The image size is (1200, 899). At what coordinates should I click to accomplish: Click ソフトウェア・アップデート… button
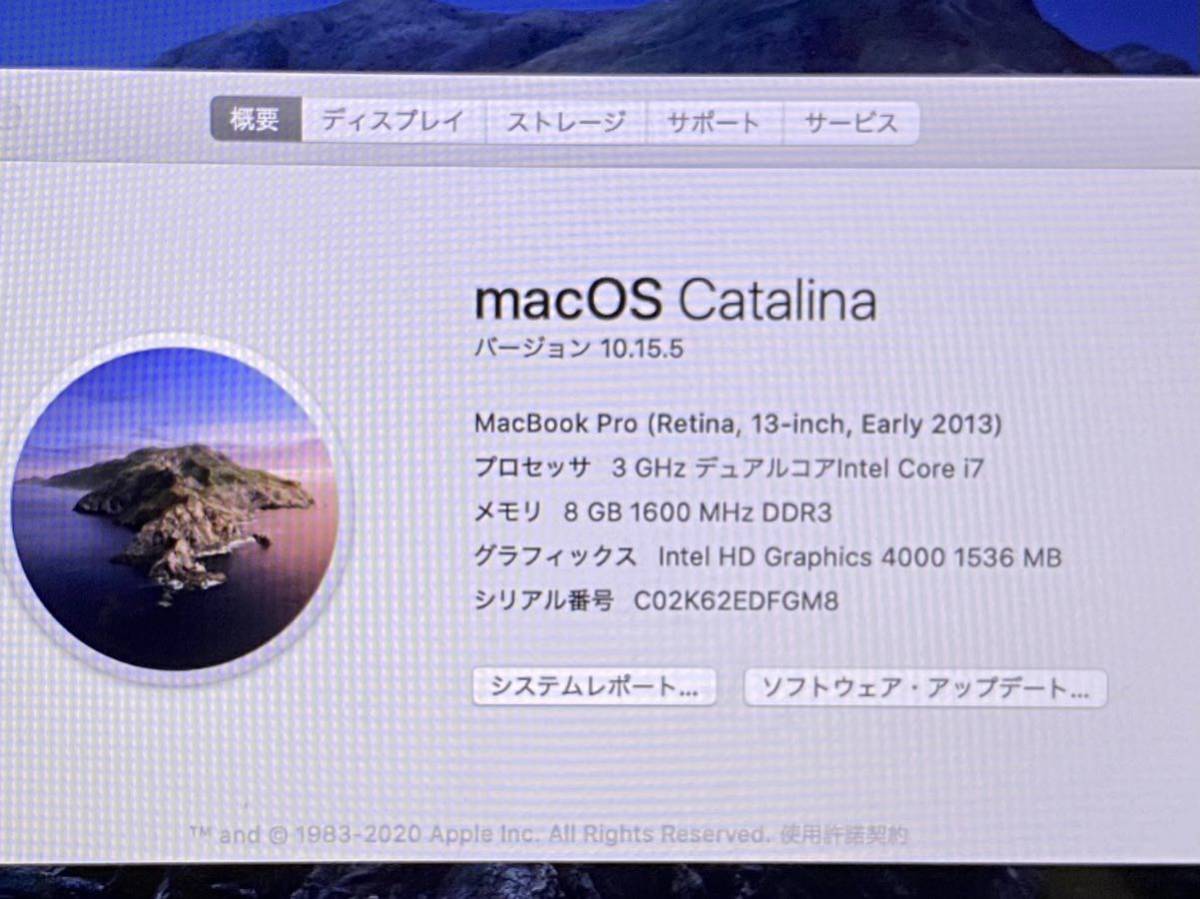(x=925, y=688)
